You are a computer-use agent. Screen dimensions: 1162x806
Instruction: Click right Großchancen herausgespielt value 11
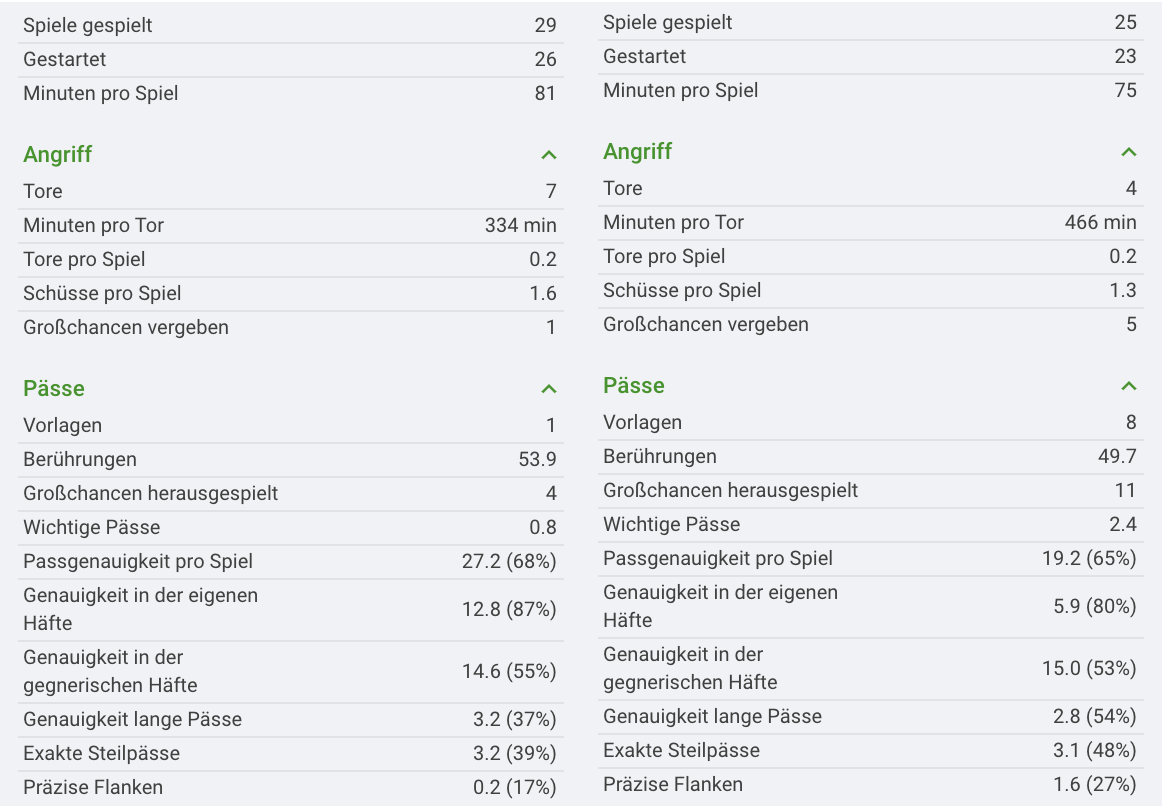pyautogui.click(x=1125, y=490)
